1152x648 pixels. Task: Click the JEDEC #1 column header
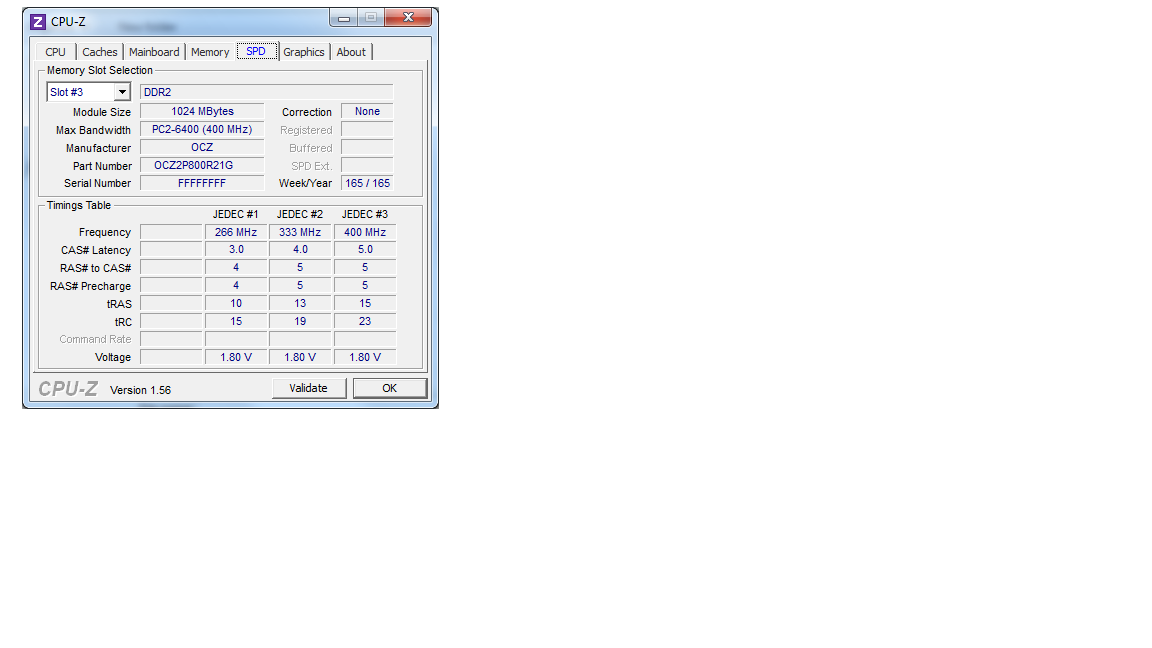(x=236, y=215)
